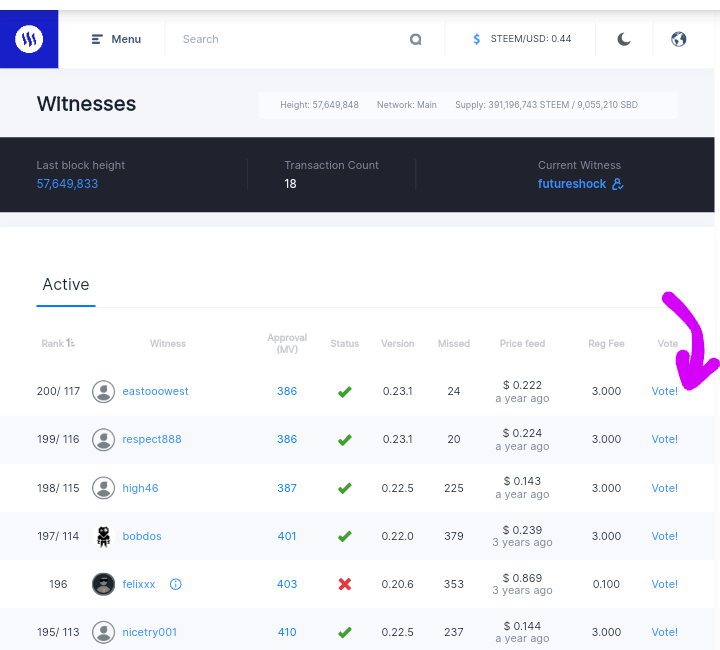Click the search magnifier icon
720x650 pixels.
point(416,39)
